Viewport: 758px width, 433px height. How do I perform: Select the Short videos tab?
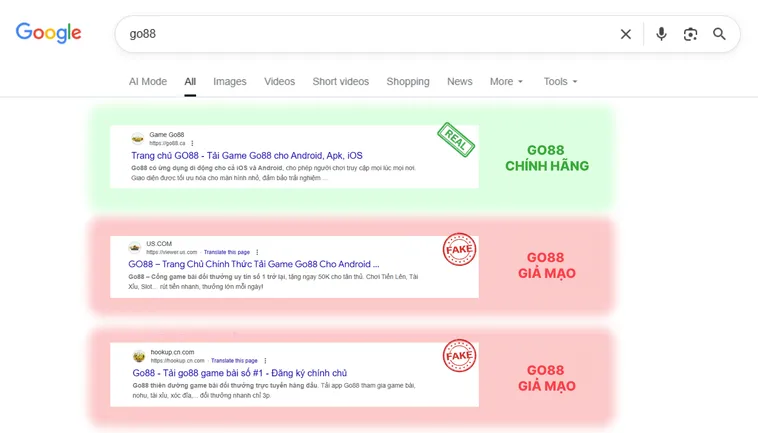click(x=340, y=82)
